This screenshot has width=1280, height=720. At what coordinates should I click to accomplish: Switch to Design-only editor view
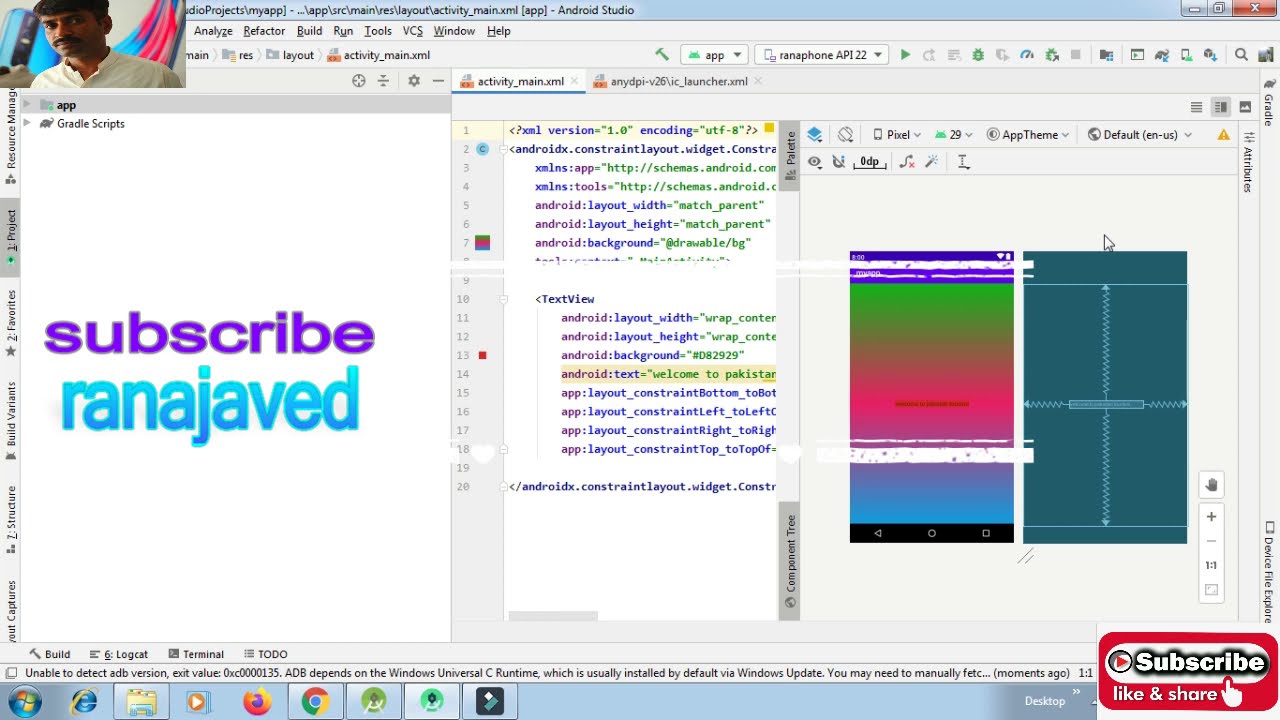(x=1245, y=107)
